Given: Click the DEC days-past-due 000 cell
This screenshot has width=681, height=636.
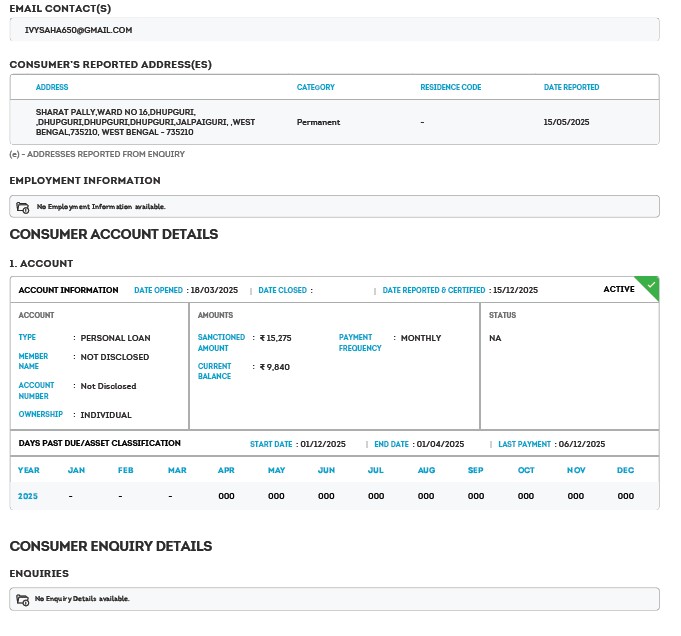Looking at the screenshot, I should (626, 496).
